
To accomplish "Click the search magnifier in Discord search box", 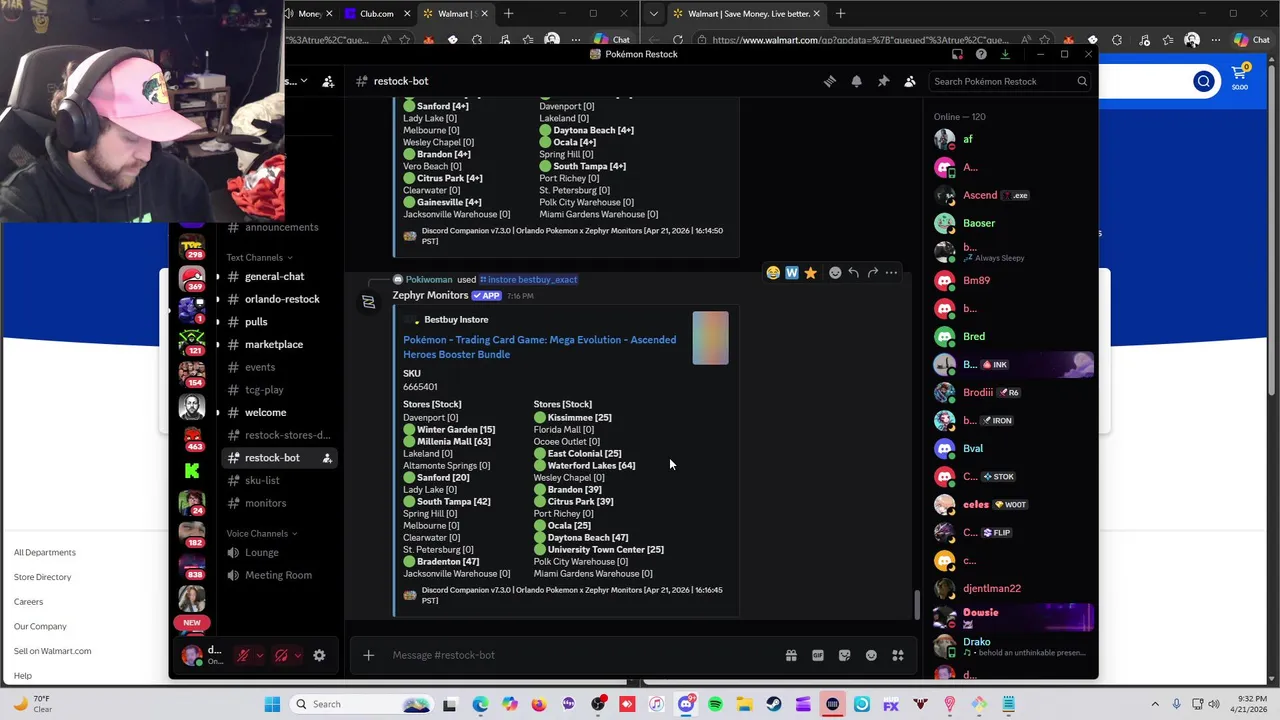I will (x=1082, y=81).
